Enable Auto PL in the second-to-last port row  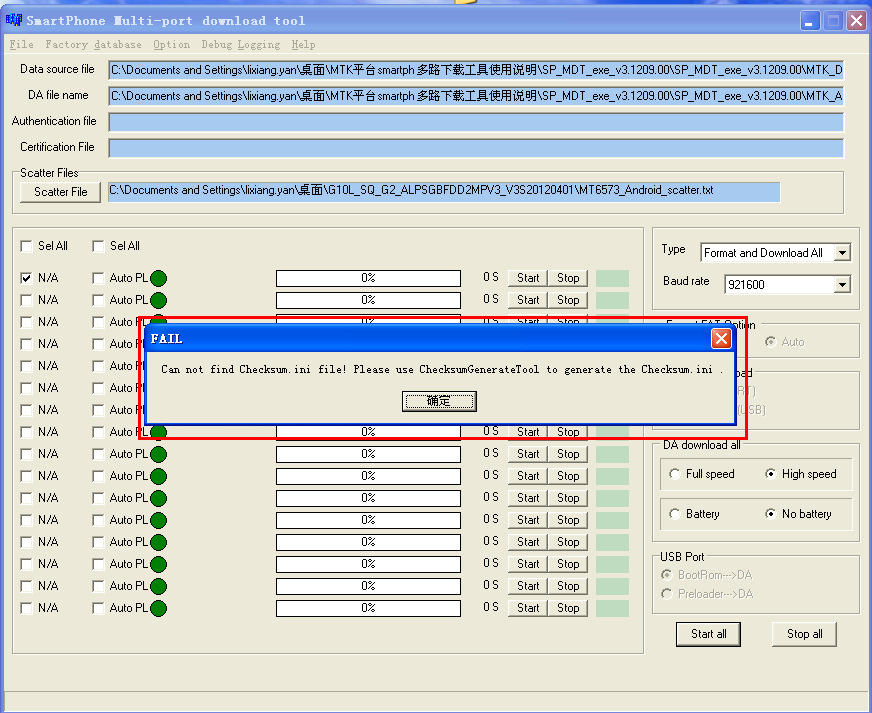(x=98, y=586)
